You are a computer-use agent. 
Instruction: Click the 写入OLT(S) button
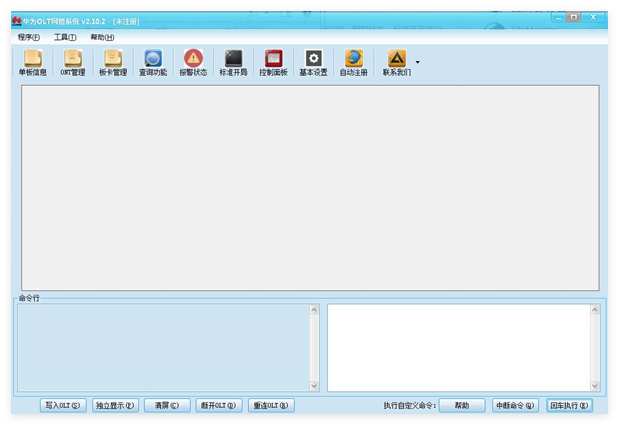[x=63, y=405]
